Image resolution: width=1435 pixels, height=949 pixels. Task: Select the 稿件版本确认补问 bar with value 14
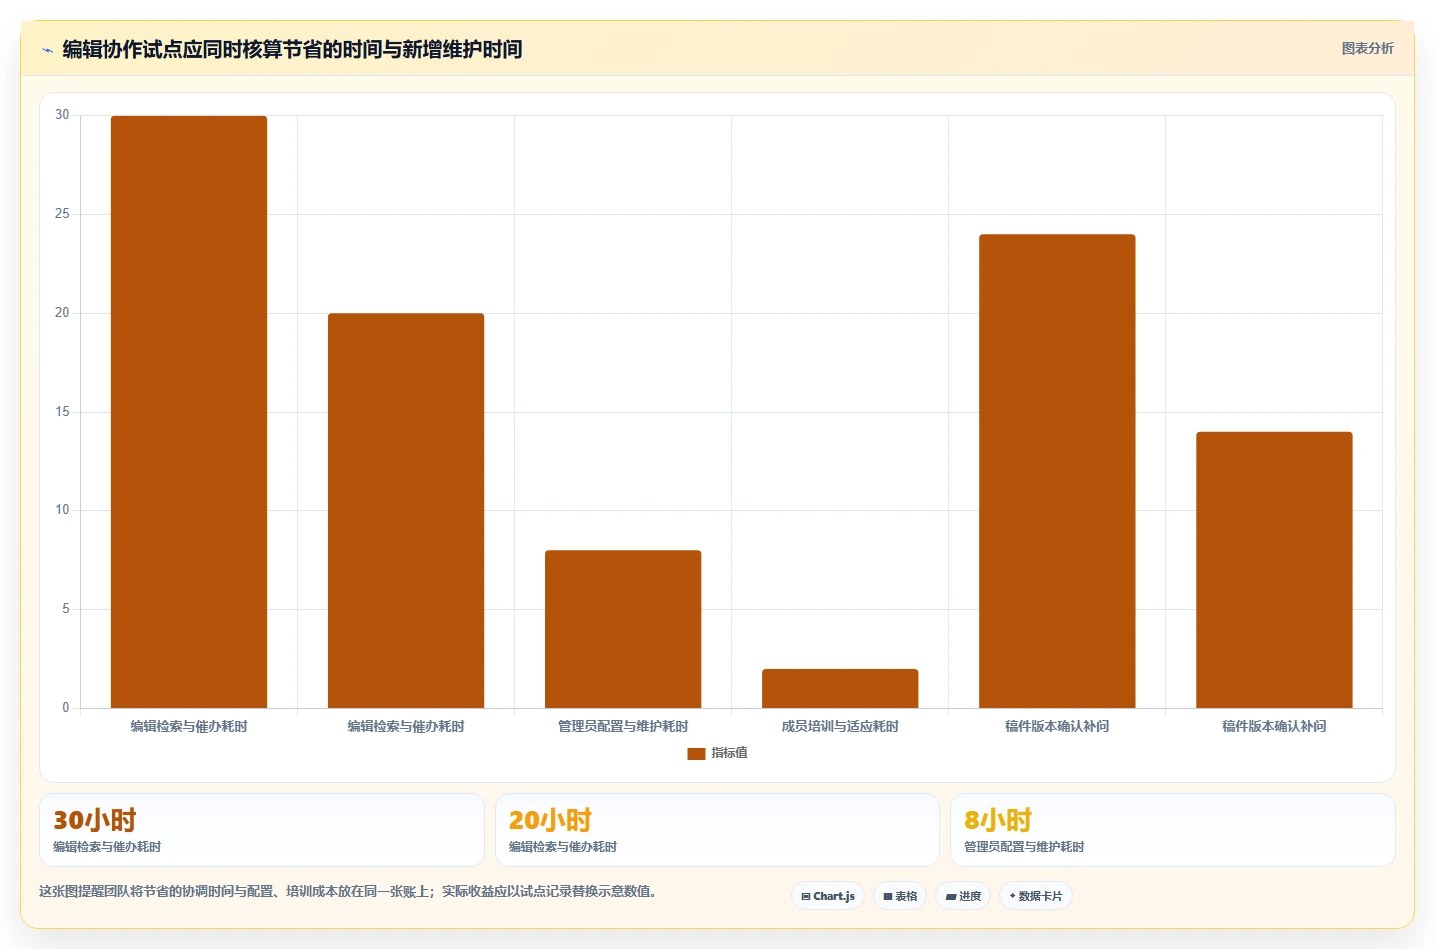(x=1274, y=570)
